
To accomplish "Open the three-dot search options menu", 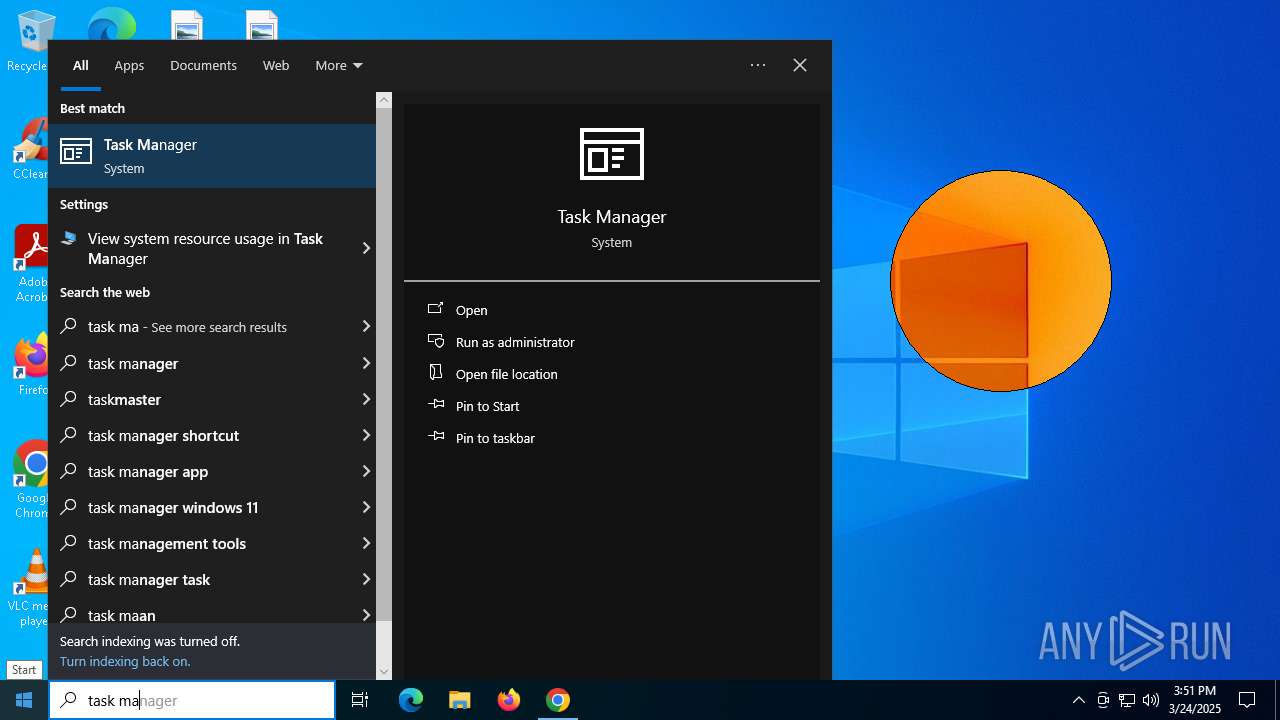I will (x=758, y=65).
